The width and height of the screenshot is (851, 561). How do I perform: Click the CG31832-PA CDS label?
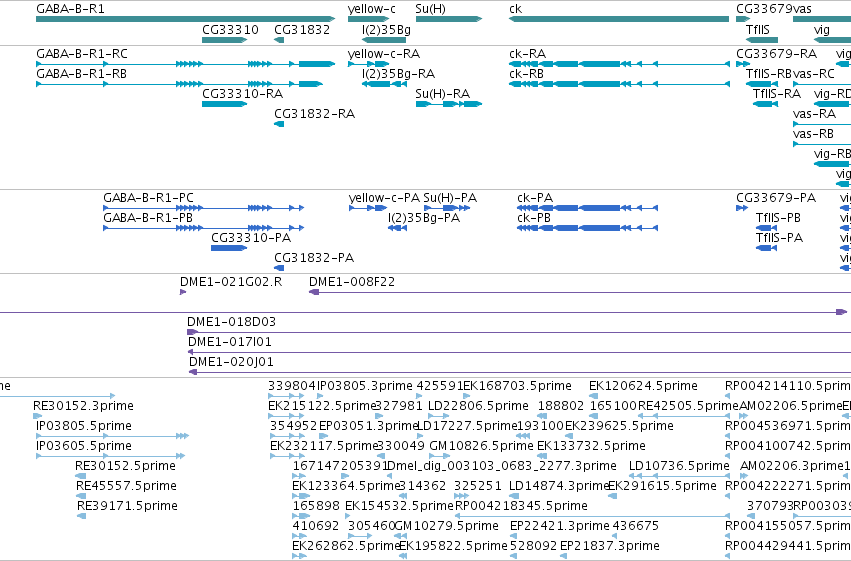point(314,258)
